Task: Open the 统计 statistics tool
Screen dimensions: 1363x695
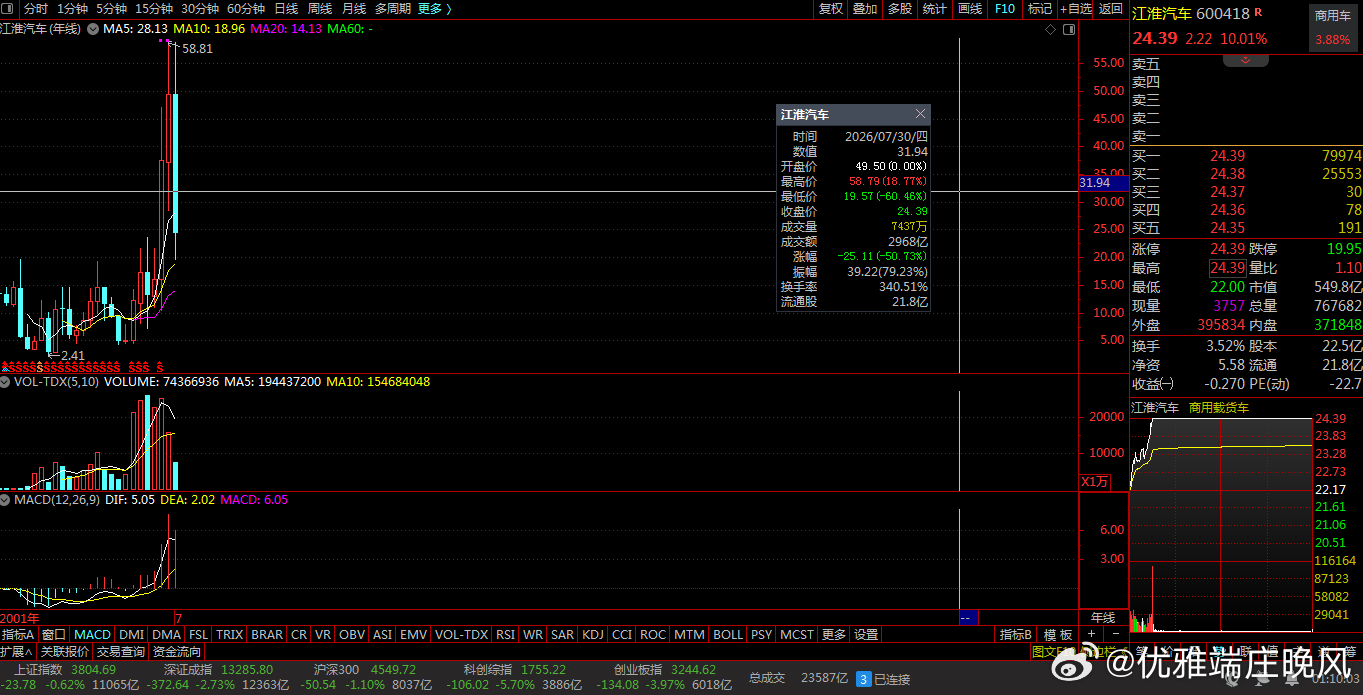Action: tap(935, 9)
